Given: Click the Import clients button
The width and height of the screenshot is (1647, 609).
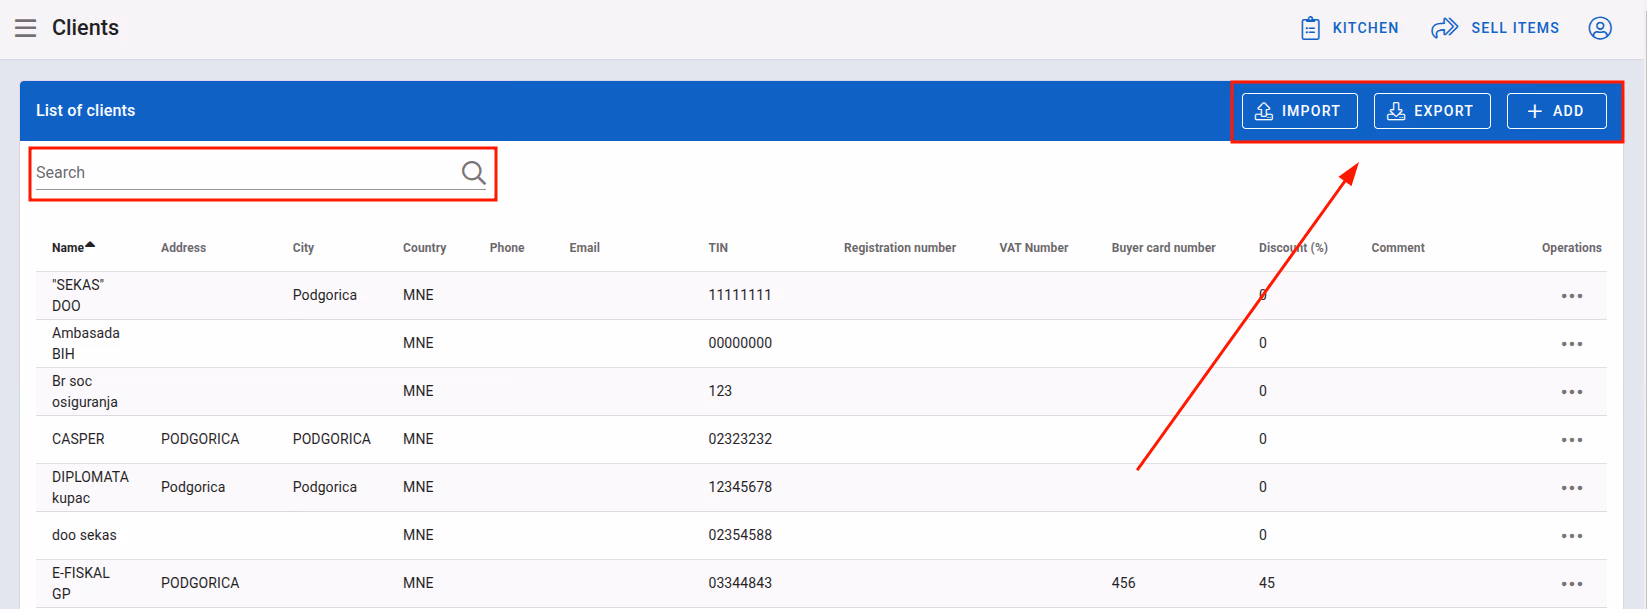Looking at the screenshot, I should pos(1299,111).
